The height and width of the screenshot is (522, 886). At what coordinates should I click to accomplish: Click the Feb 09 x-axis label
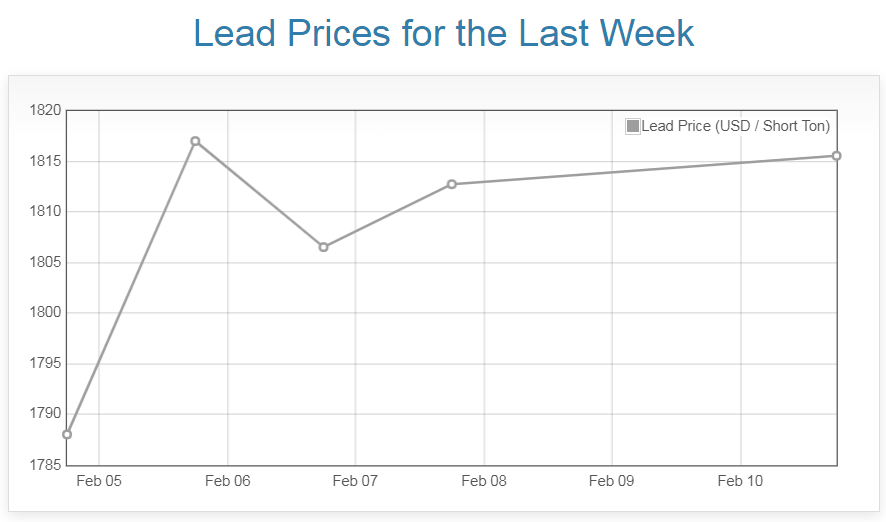pyautogui.click(x=612, y=481)
